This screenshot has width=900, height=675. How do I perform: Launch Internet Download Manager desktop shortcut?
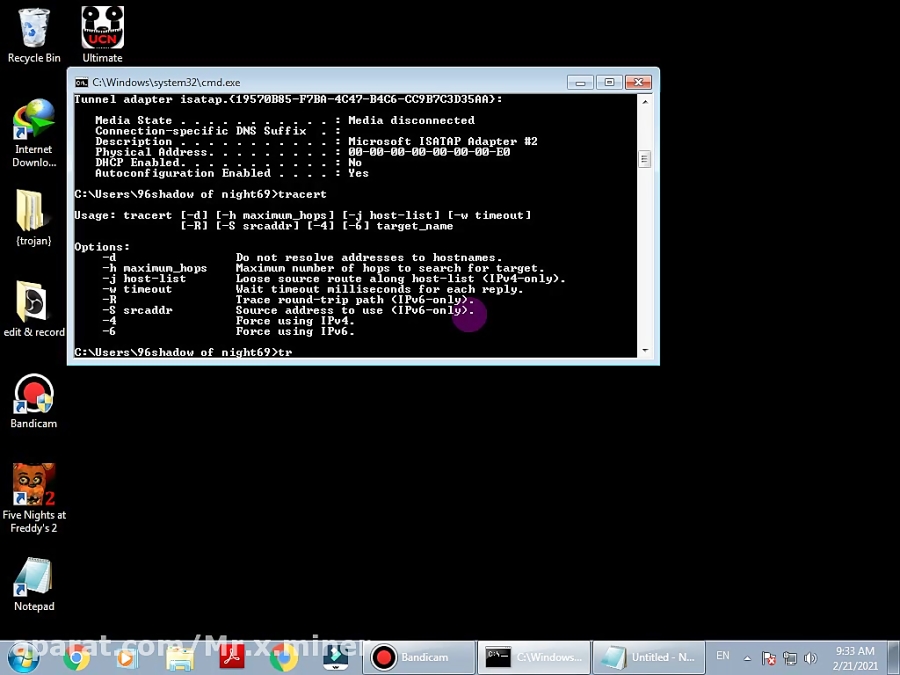click(x=34, y=125)
